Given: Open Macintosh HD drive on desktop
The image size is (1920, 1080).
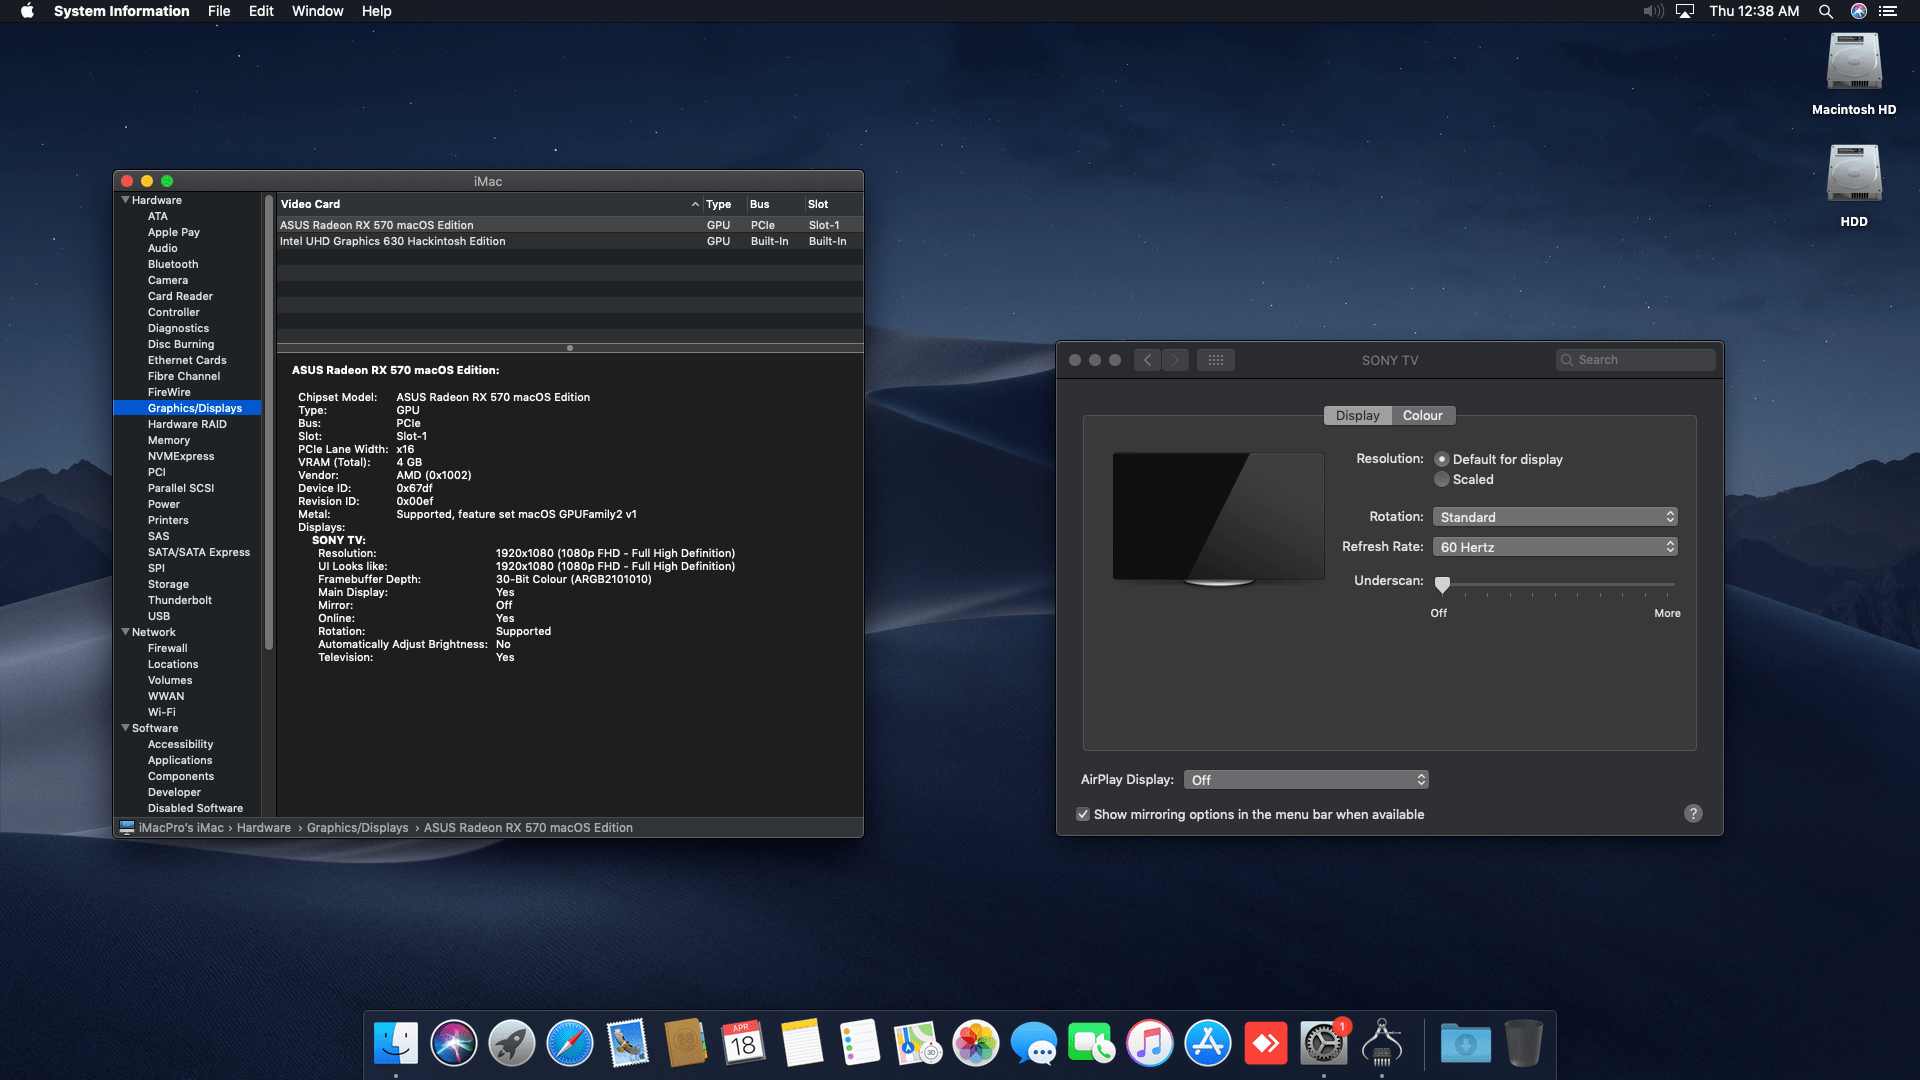Looking at the screenshot, I should 1853,63.
